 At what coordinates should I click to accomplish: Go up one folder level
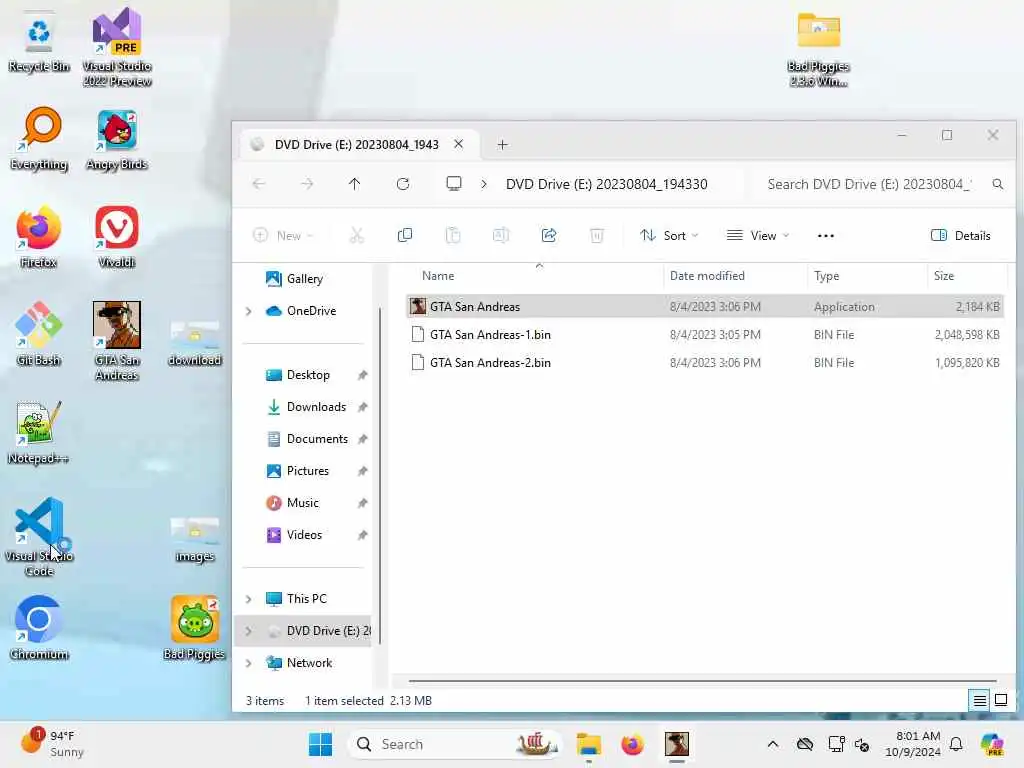355,184
